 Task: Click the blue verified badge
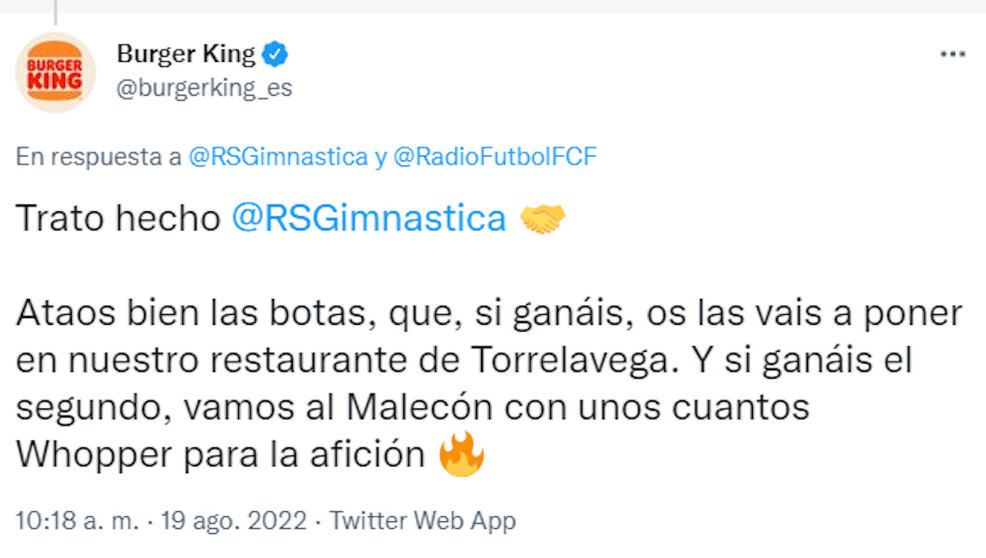(x=275, y=53)
